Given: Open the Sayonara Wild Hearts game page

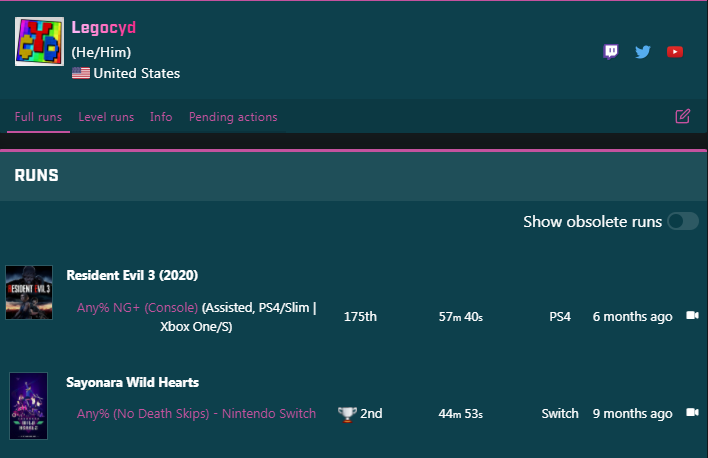Looking at the screenshot, I should tap(133, 383).
